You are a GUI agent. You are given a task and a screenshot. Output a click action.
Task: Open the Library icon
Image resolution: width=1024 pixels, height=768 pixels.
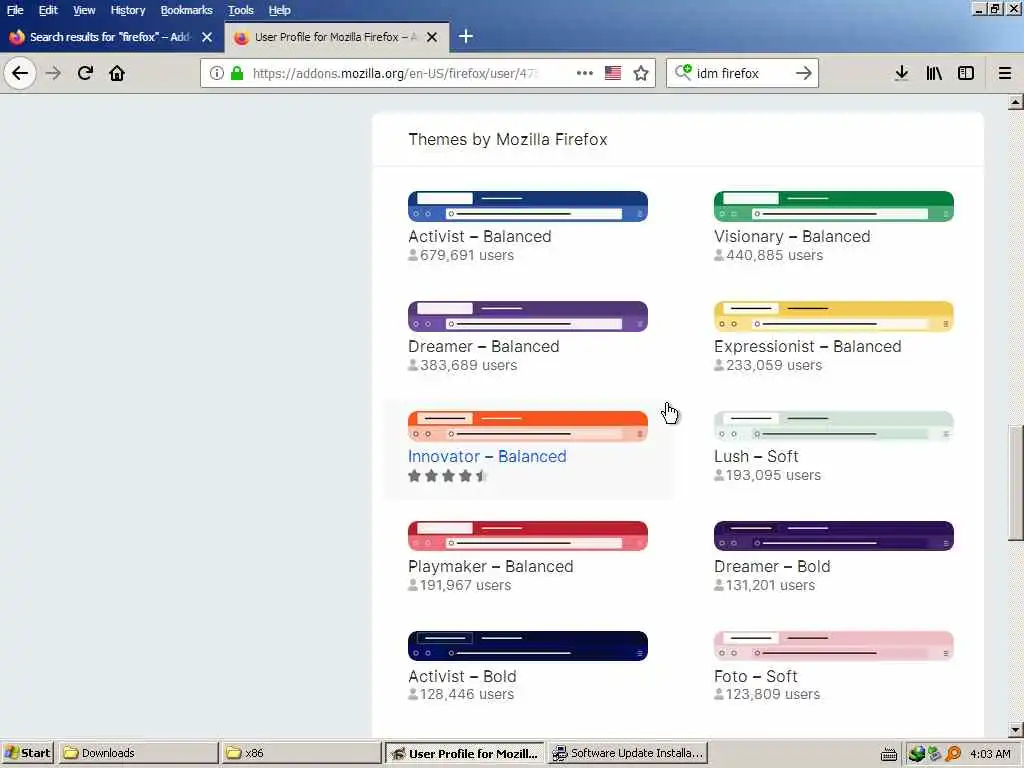point(934,73)
